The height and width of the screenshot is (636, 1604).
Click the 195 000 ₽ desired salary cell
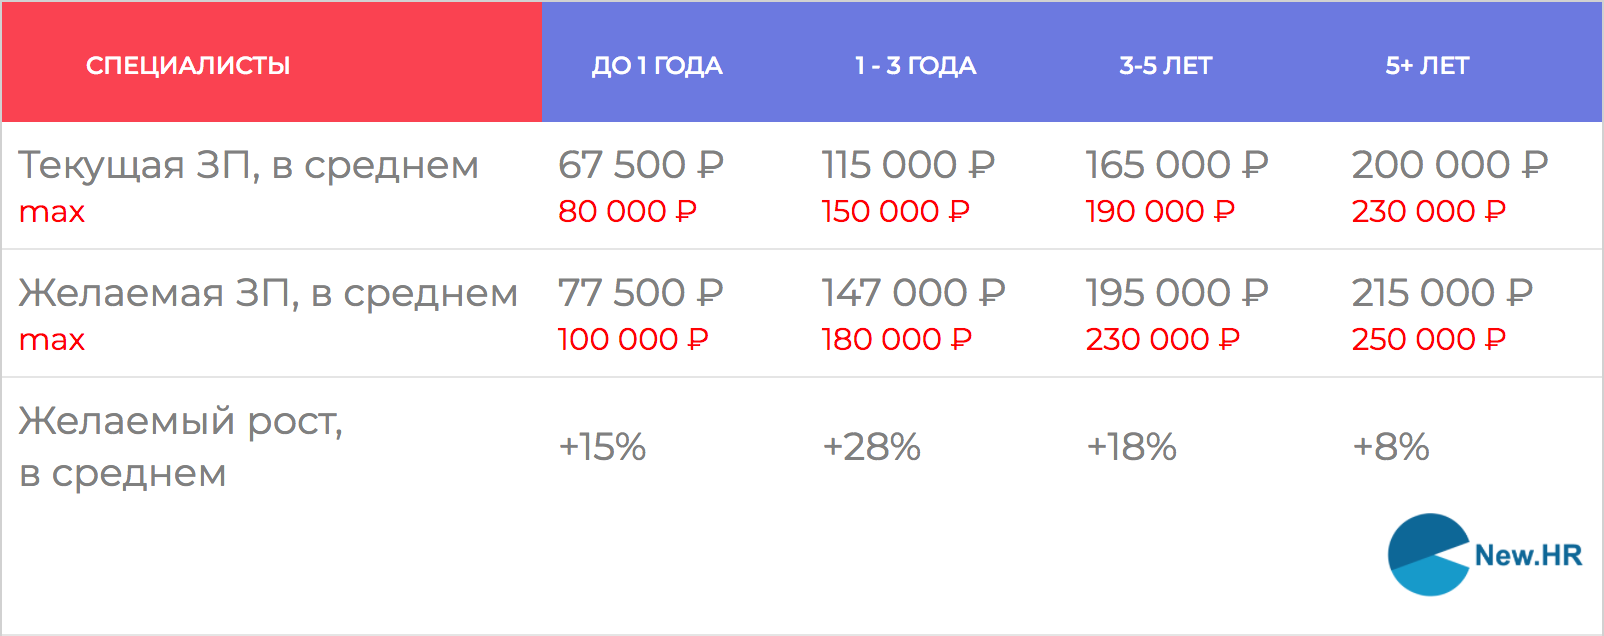pyautogui.click(x=1177, y=293)
